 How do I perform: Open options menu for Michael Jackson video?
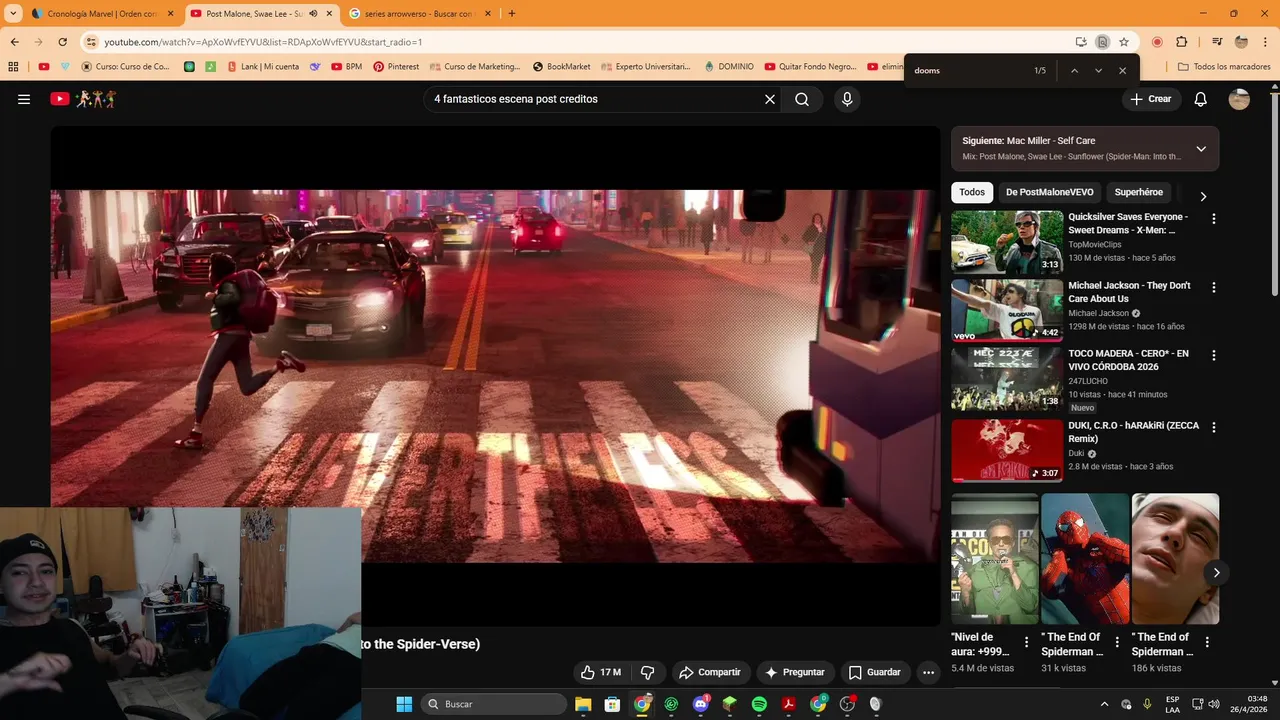(x=1214, y=287)
